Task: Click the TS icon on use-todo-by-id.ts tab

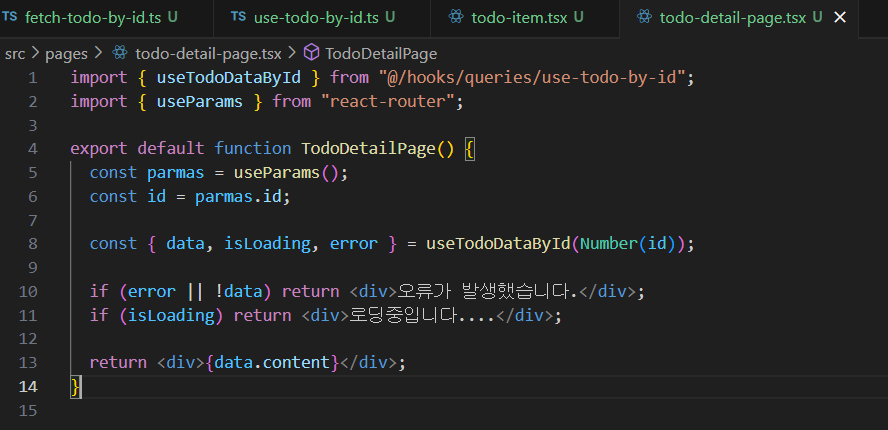Action: coord(238,18)
